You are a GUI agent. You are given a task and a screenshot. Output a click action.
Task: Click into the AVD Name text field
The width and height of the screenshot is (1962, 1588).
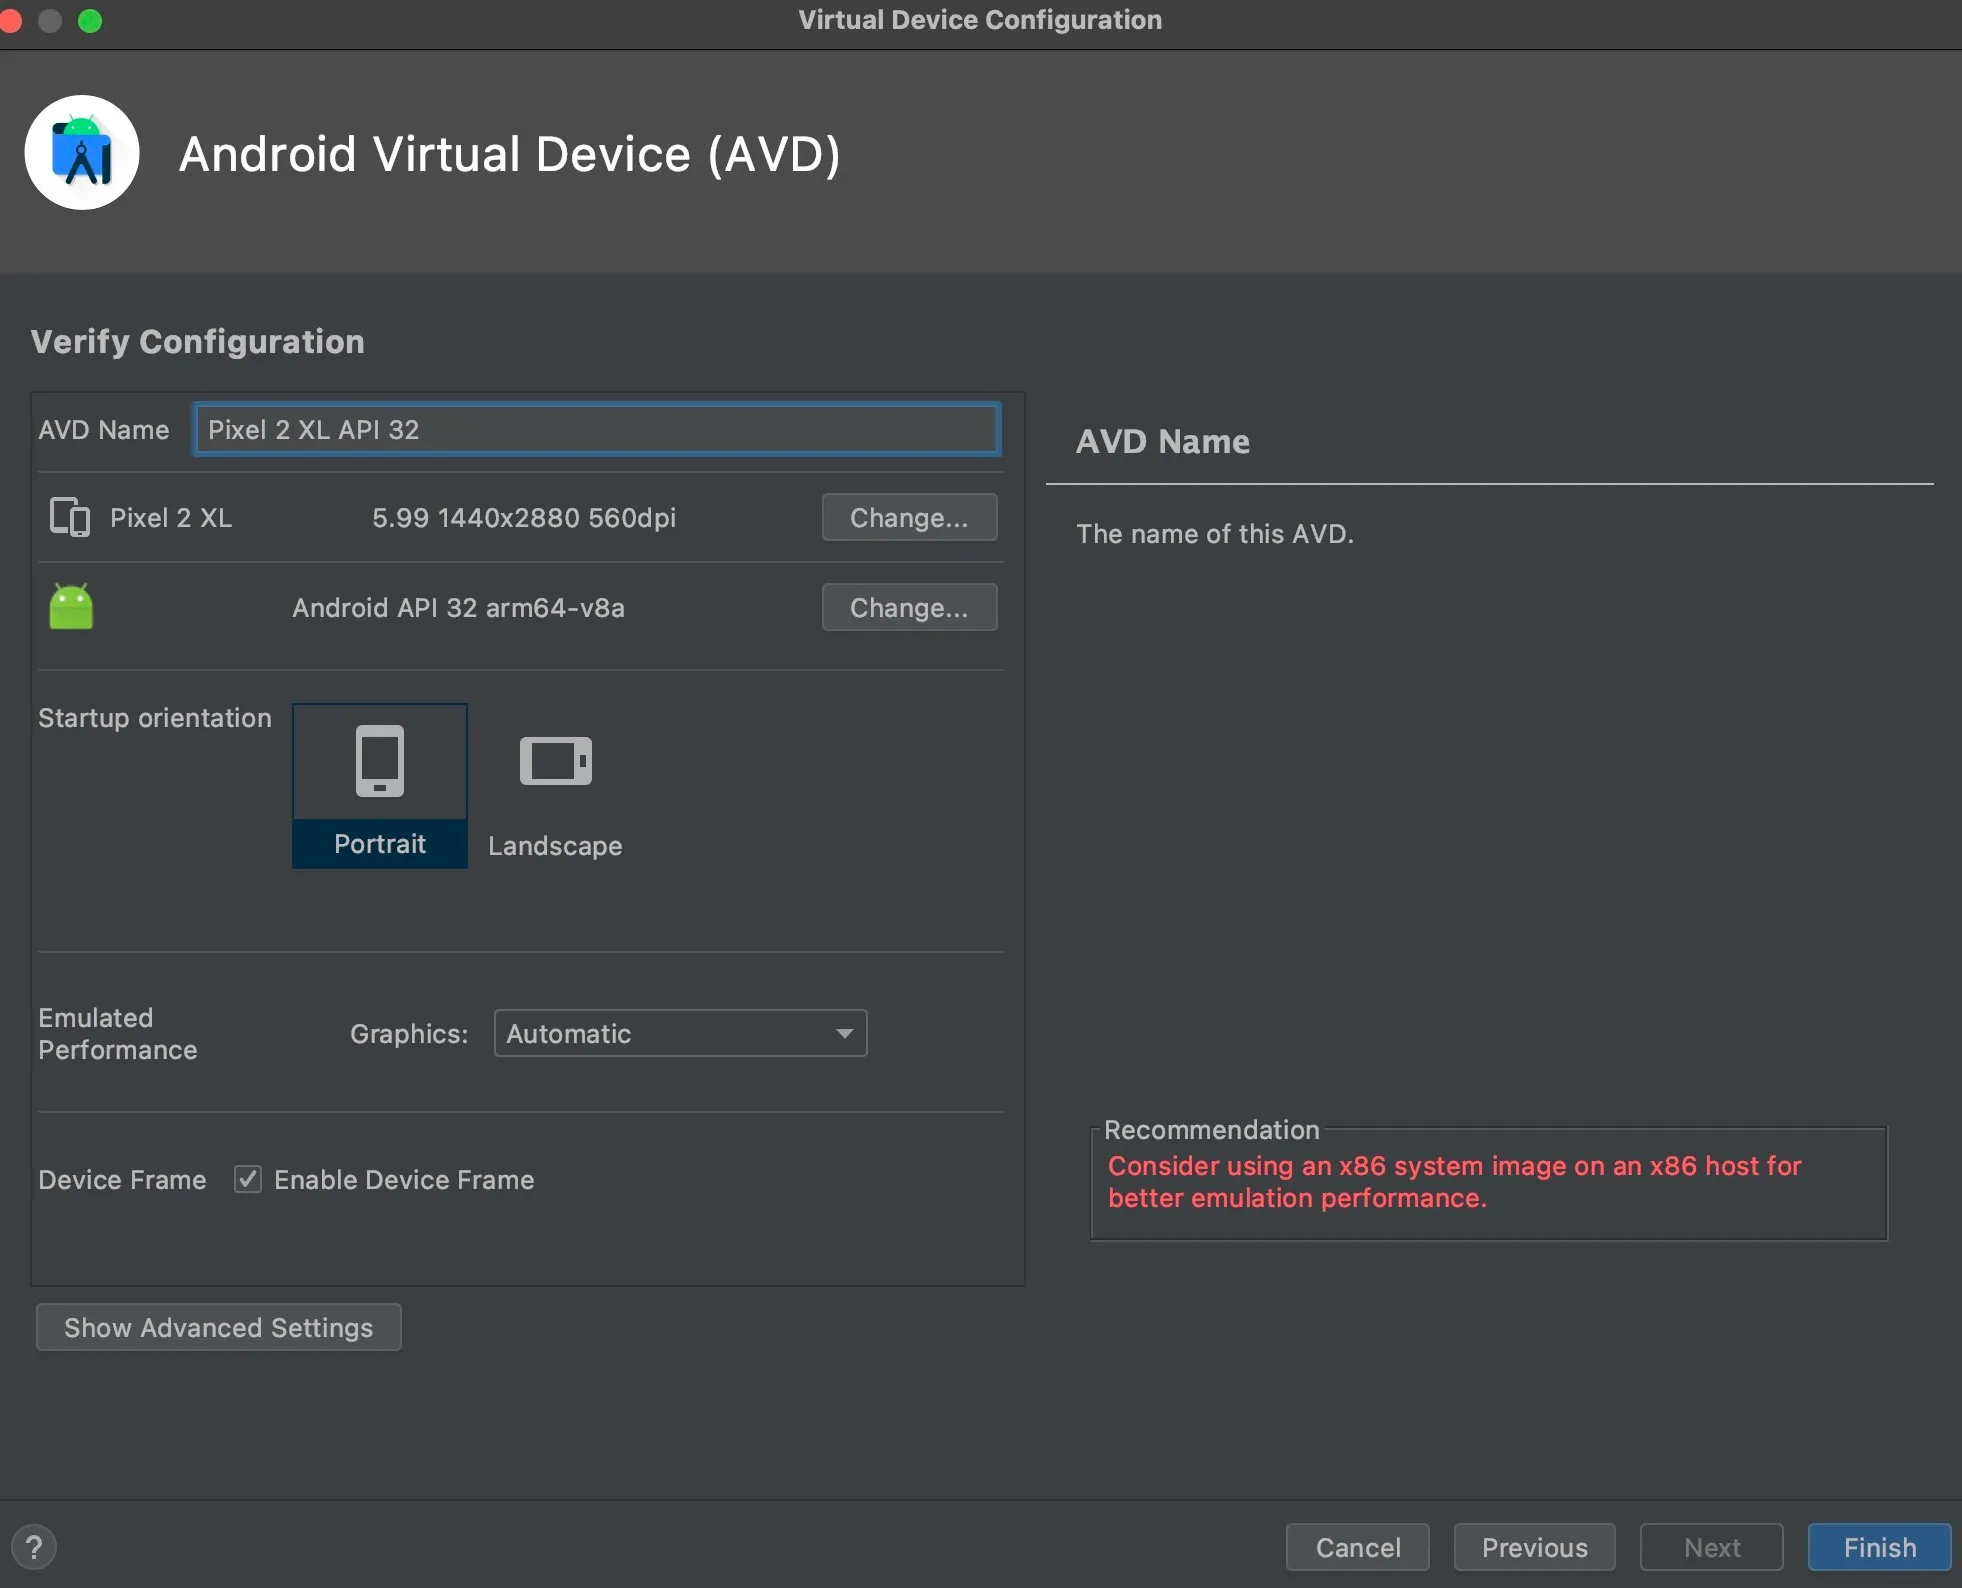[x=597, y=430]
